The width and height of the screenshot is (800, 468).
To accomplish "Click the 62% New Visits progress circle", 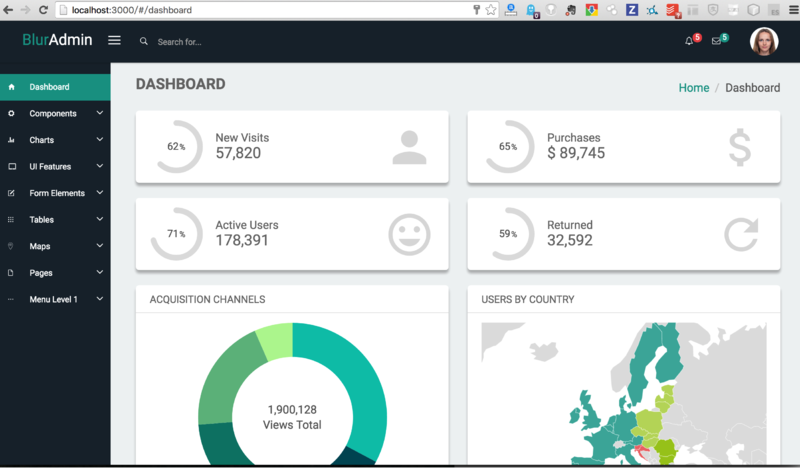I will point(176,147).
